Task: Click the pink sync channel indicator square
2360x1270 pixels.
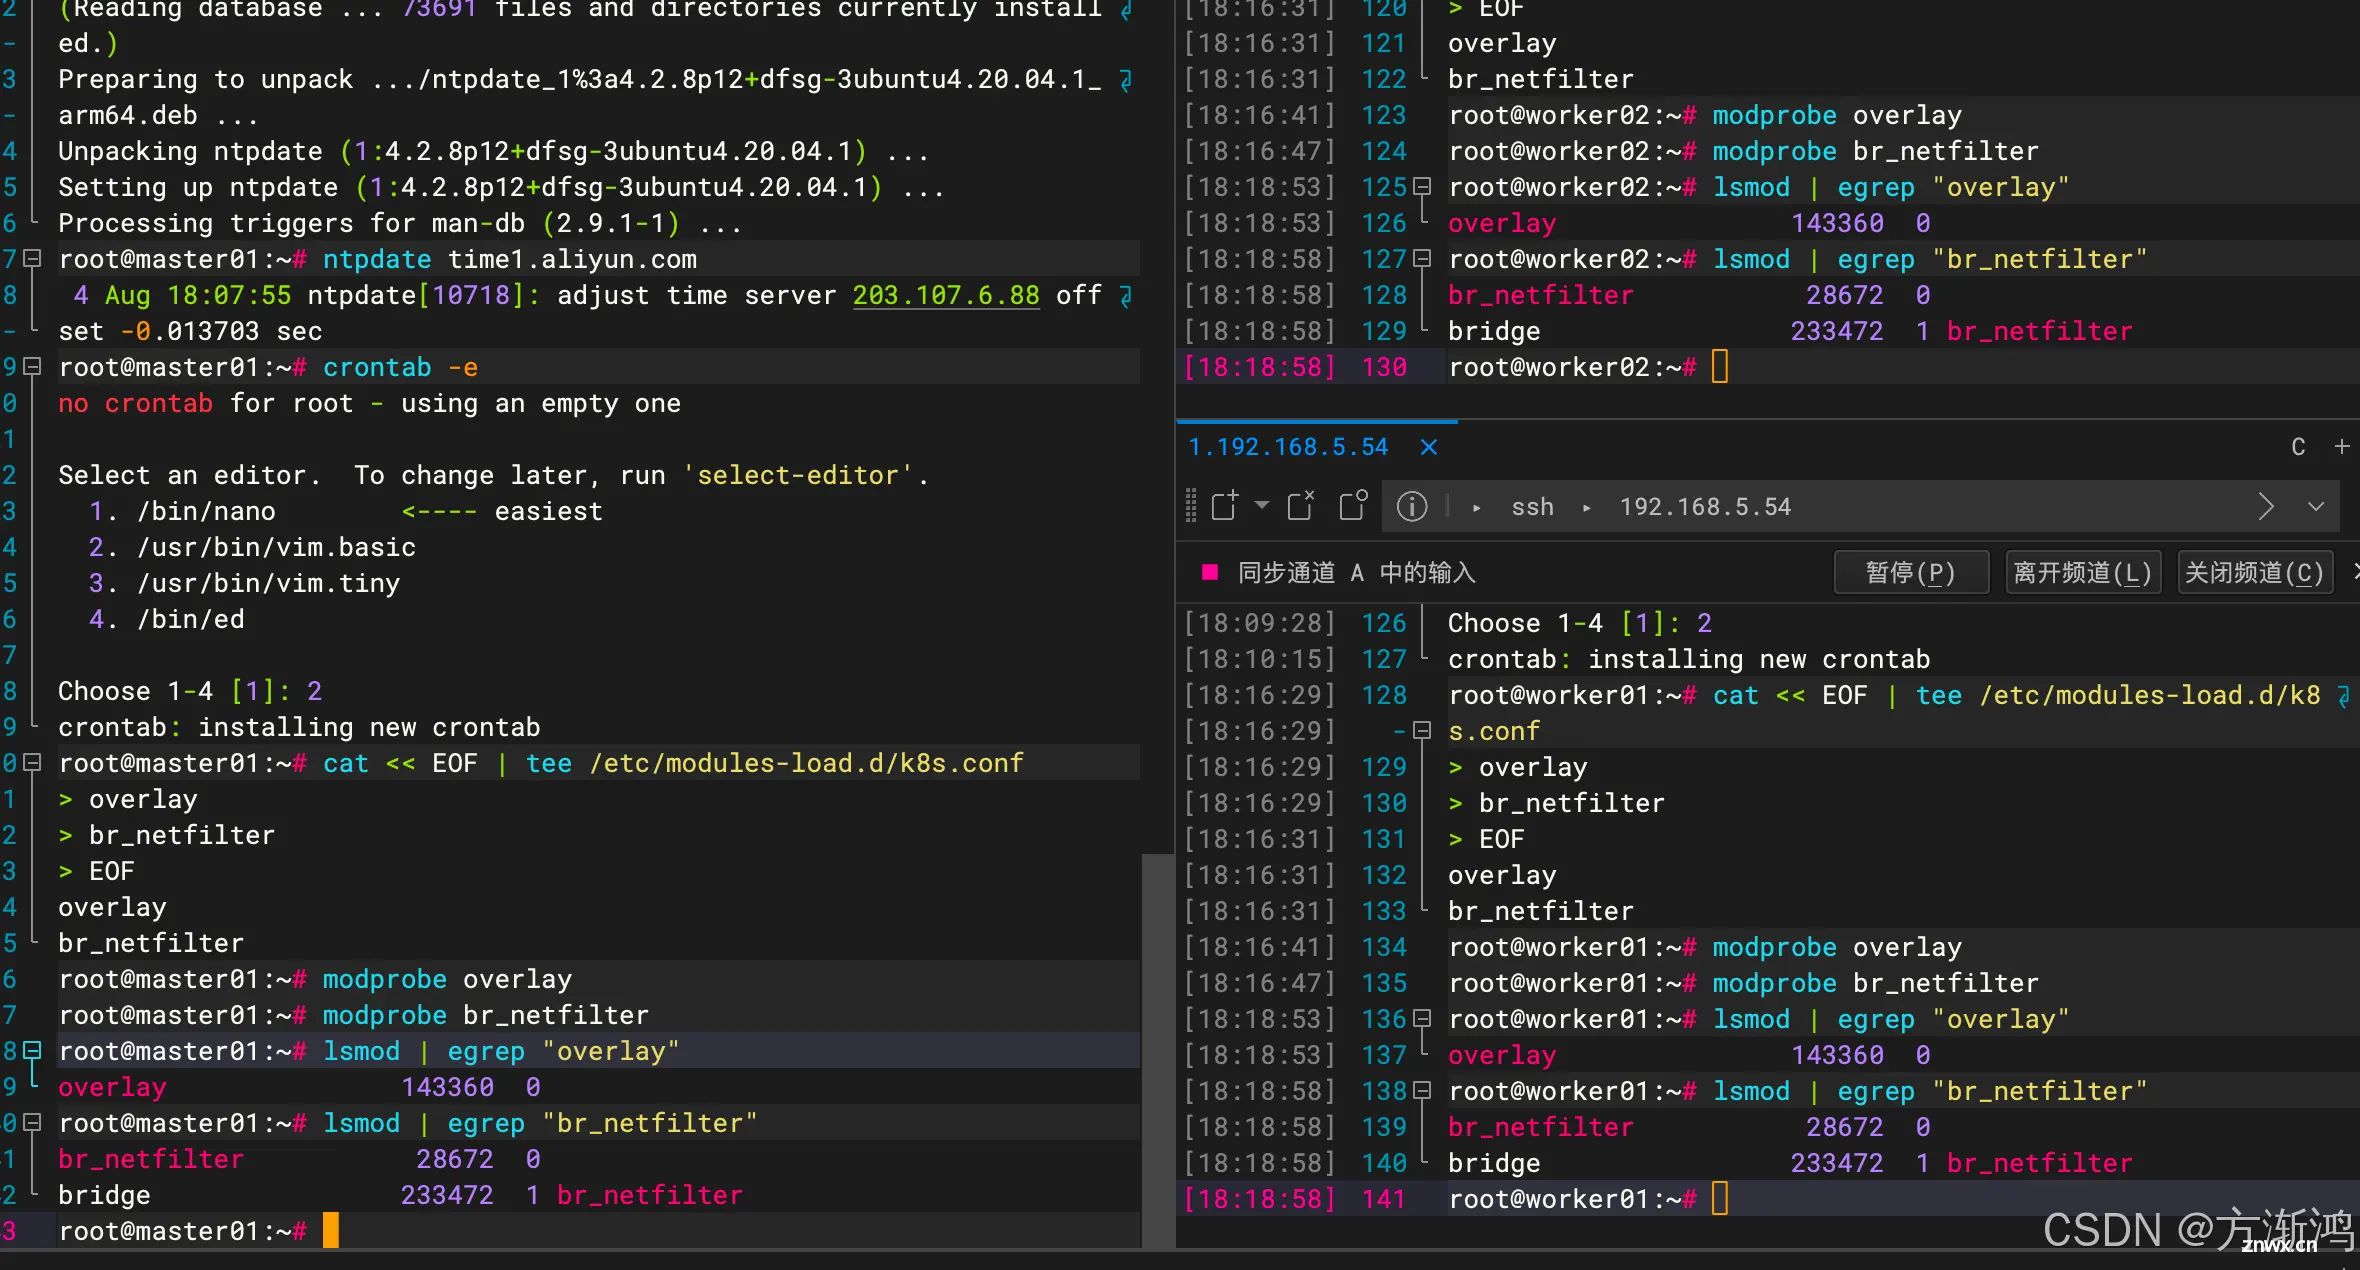Action: (x=1210, y=572)
